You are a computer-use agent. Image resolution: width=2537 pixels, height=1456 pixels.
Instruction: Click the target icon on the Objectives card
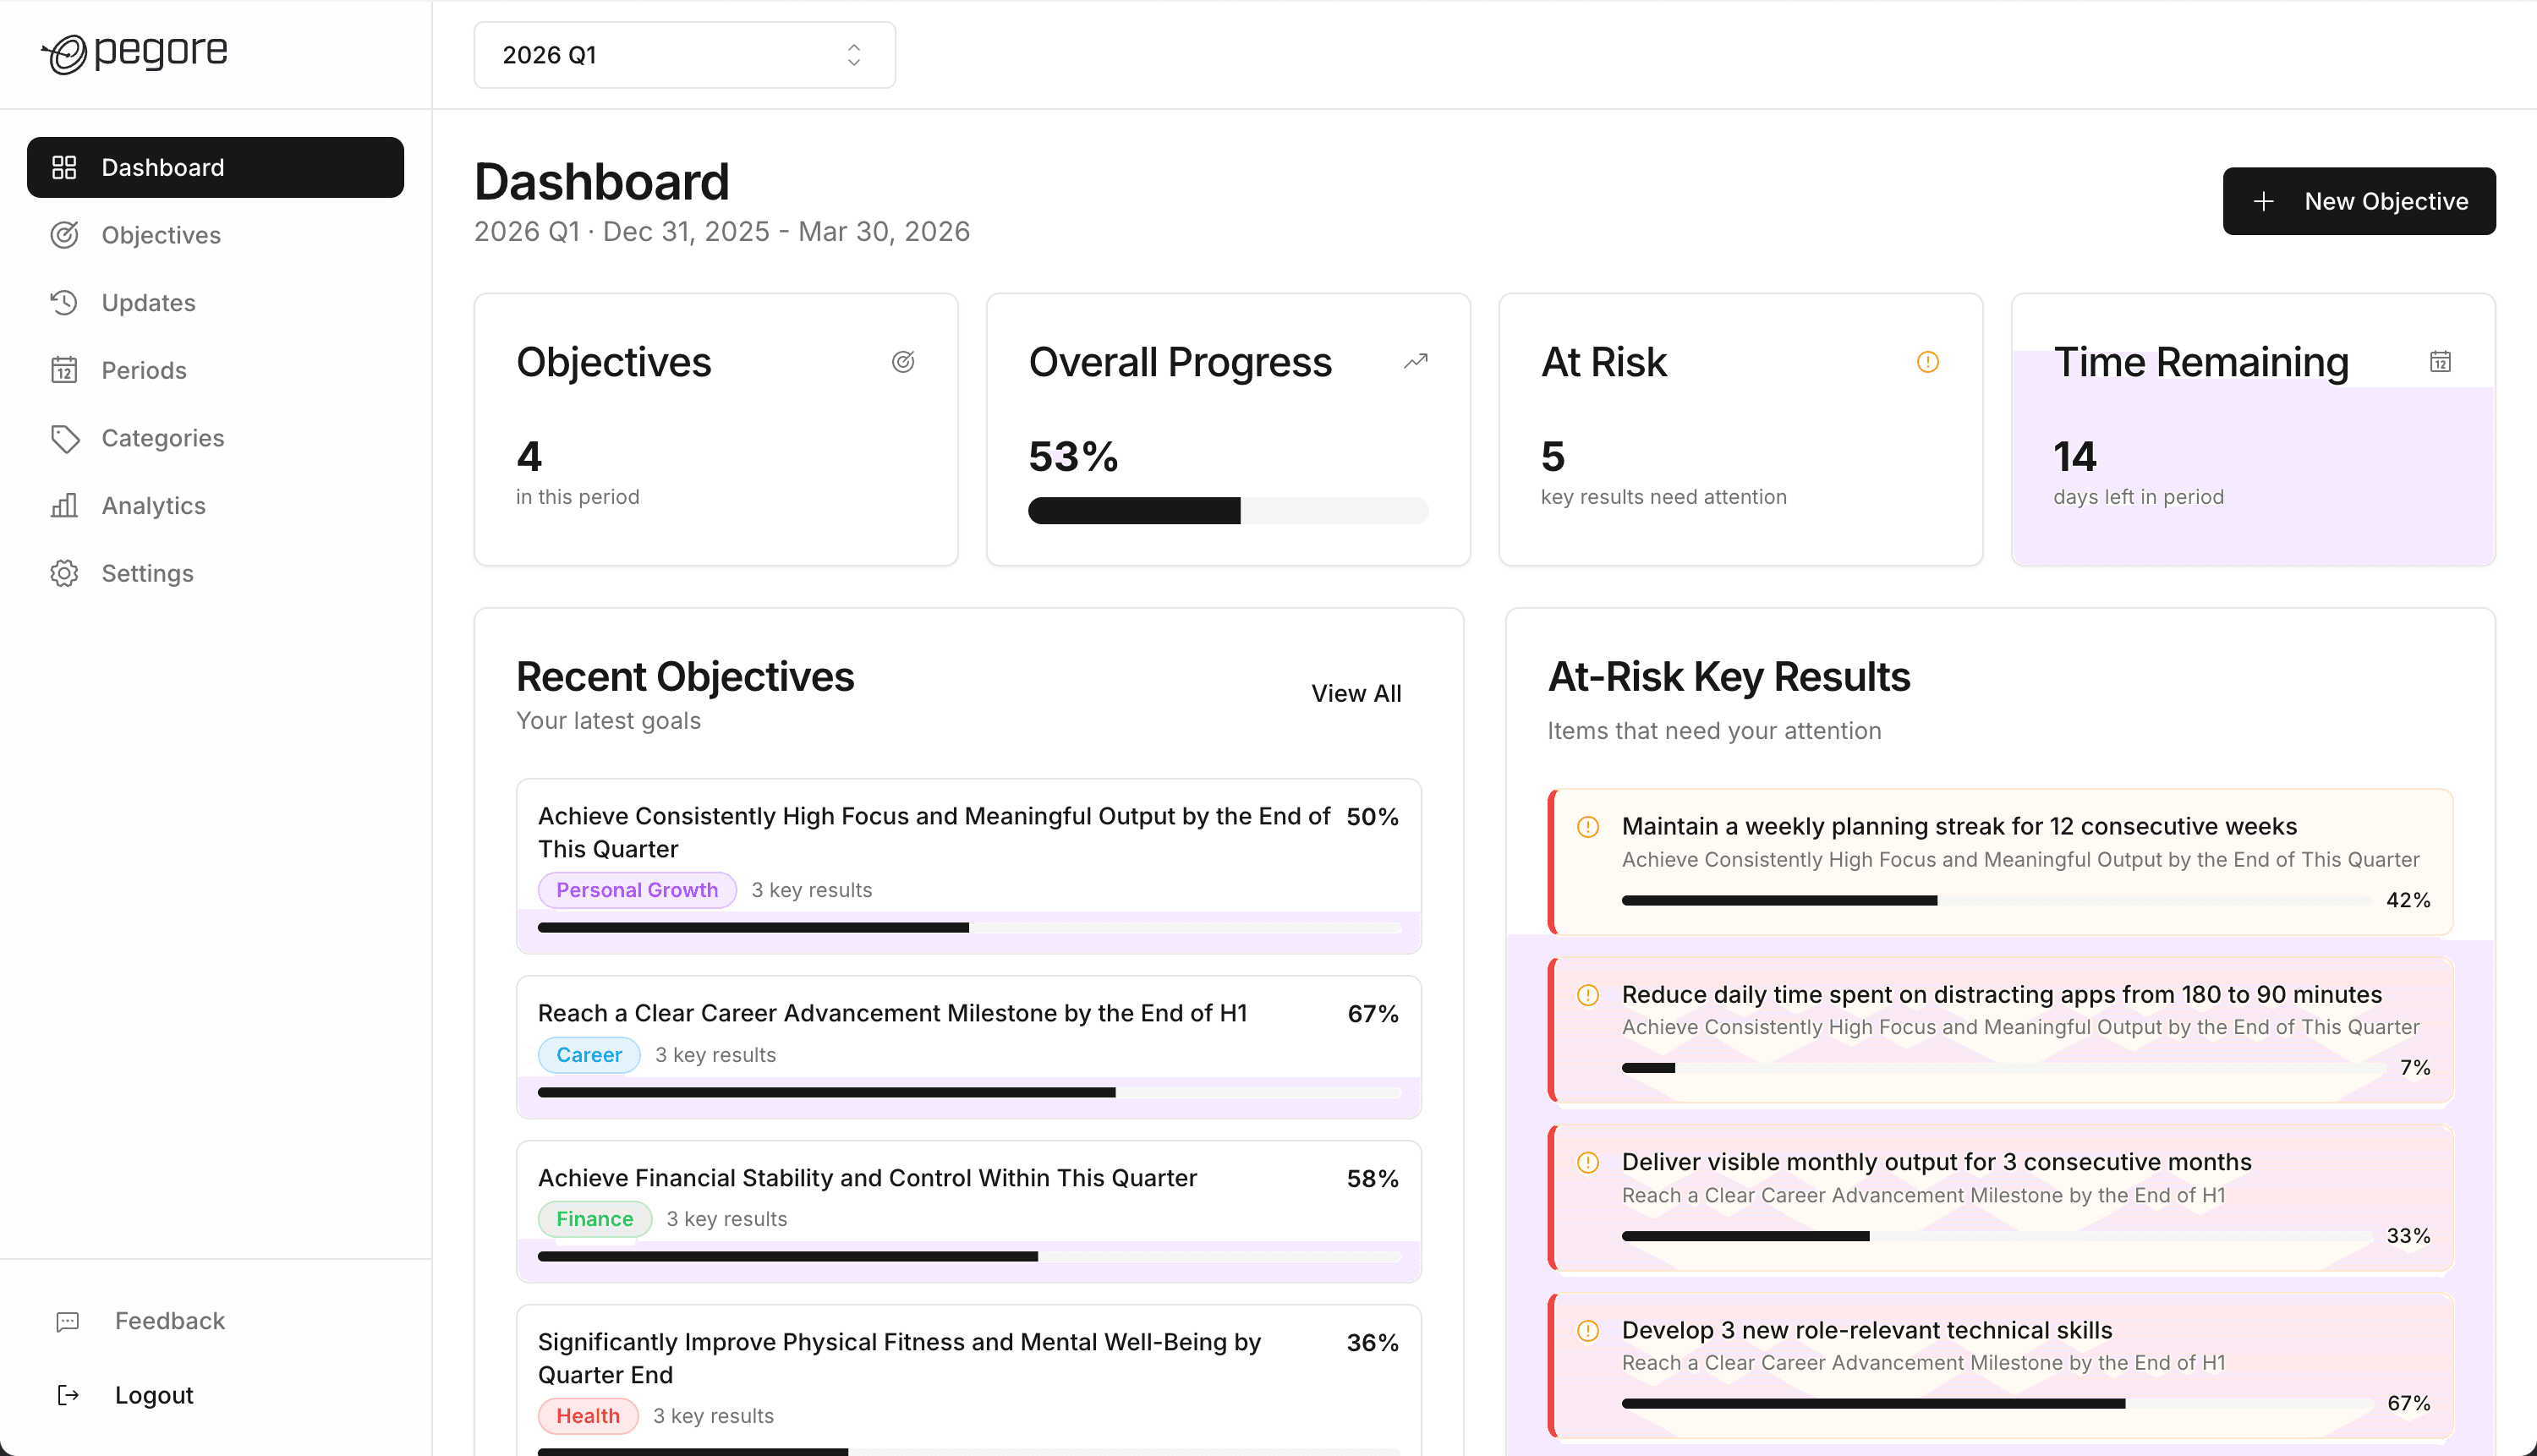[904, 361]
